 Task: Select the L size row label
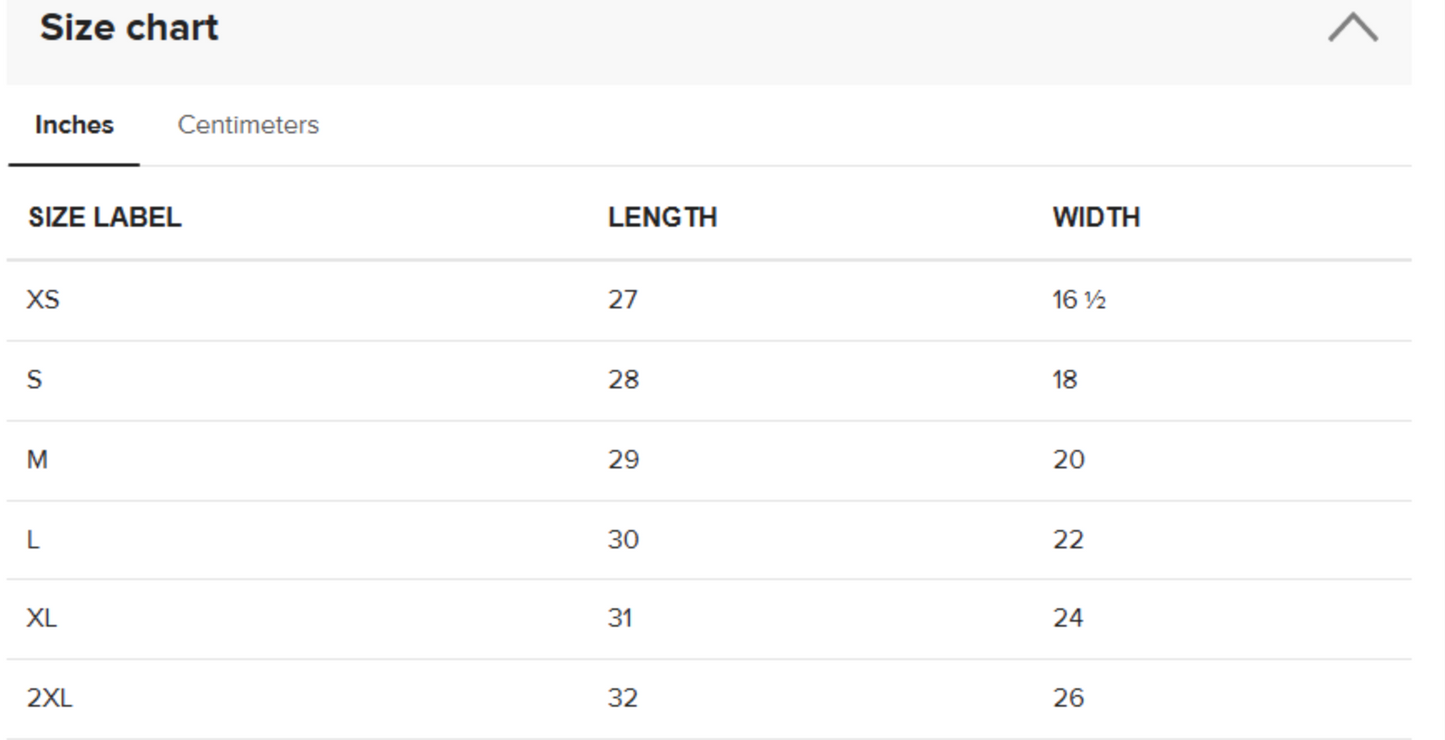point(33,540)
